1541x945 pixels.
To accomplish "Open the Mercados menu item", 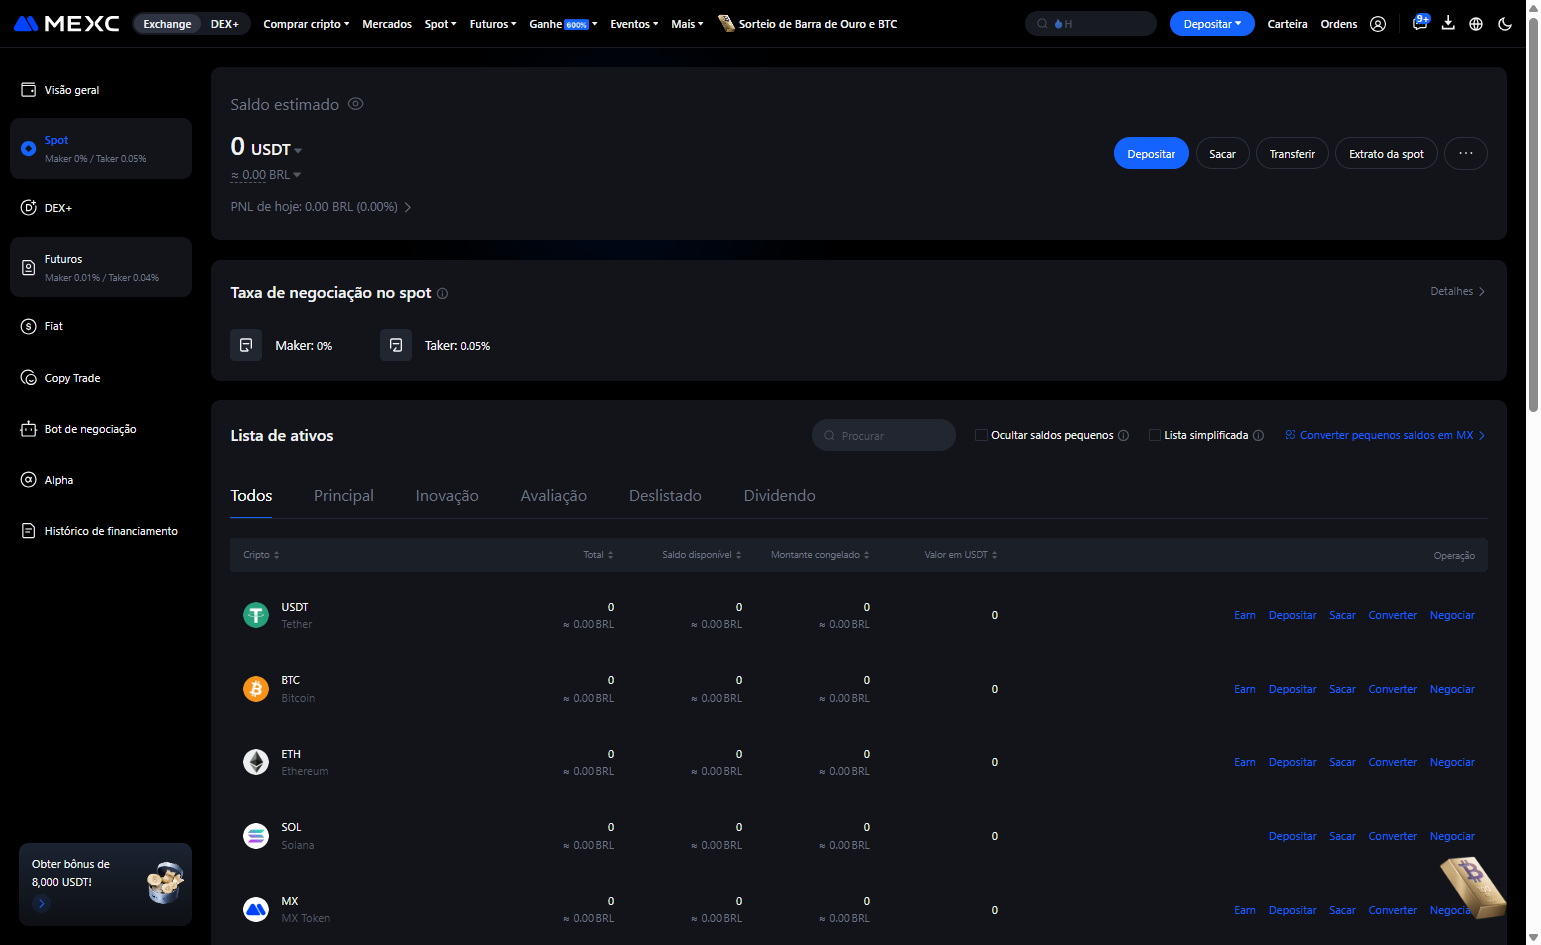I will [x=387, y=24].
